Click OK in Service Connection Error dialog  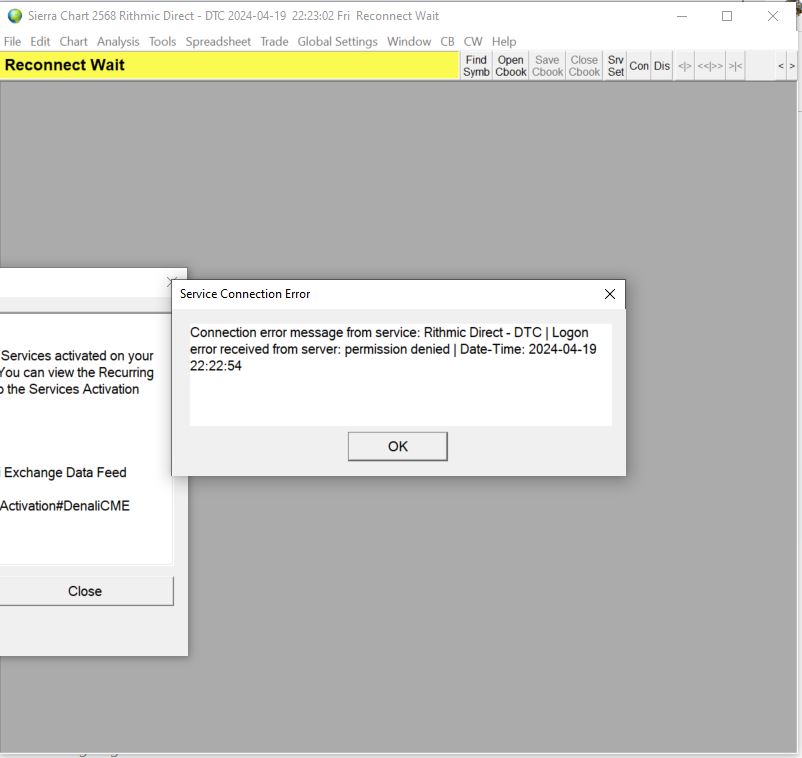[397, 447]
